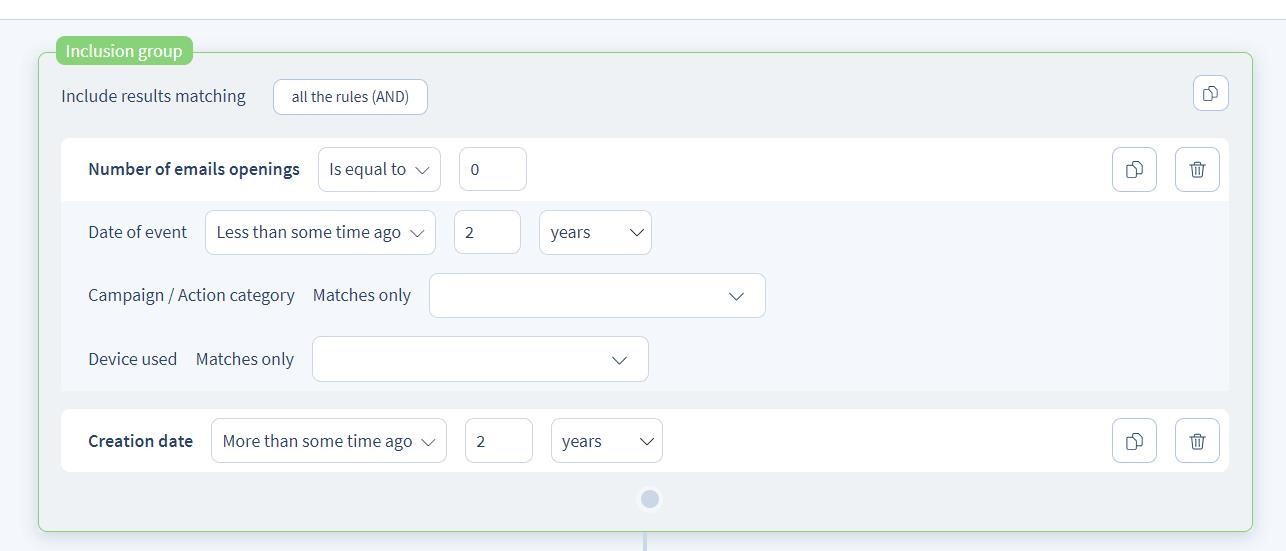This screenshot has width=1286, height=551.
Task: Edit the emails openings count field
Action: 493,170
